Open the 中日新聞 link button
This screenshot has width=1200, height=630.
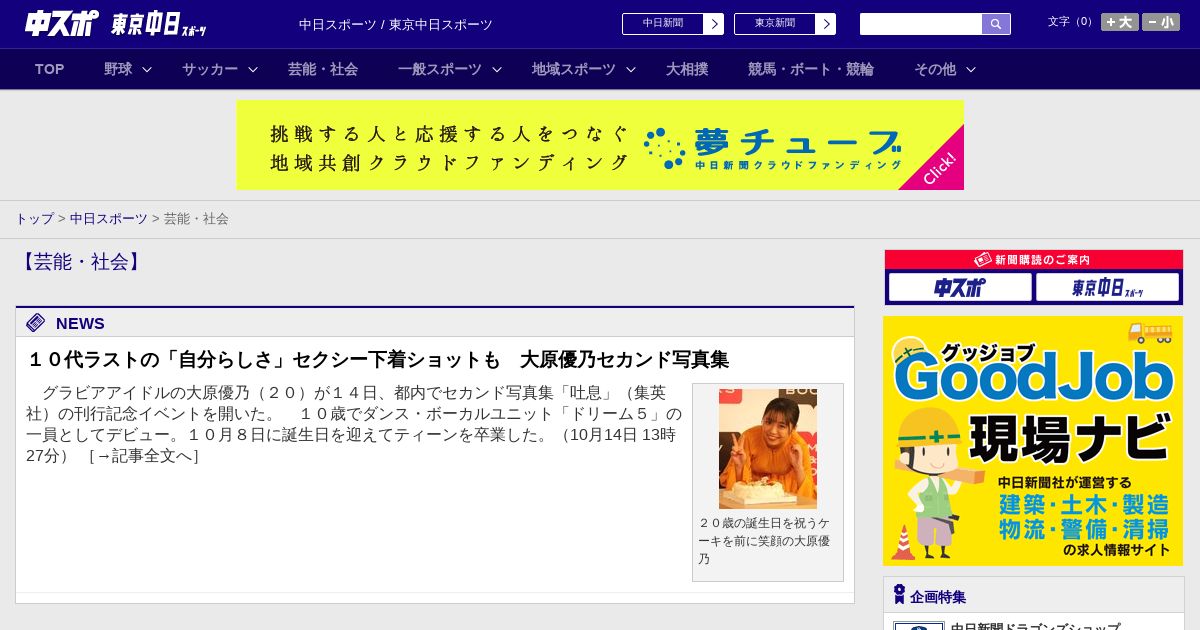pos(663,24)
